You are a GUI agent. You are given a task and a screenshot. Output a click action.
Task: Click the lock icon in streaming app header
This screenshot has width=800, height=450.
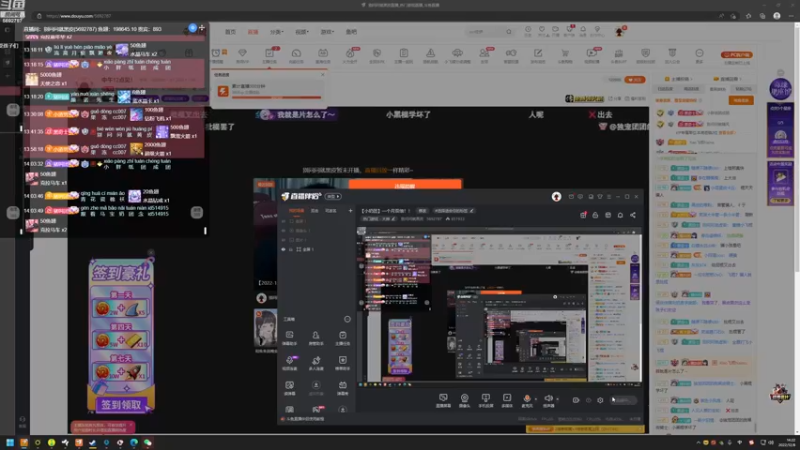pos(595,215)
